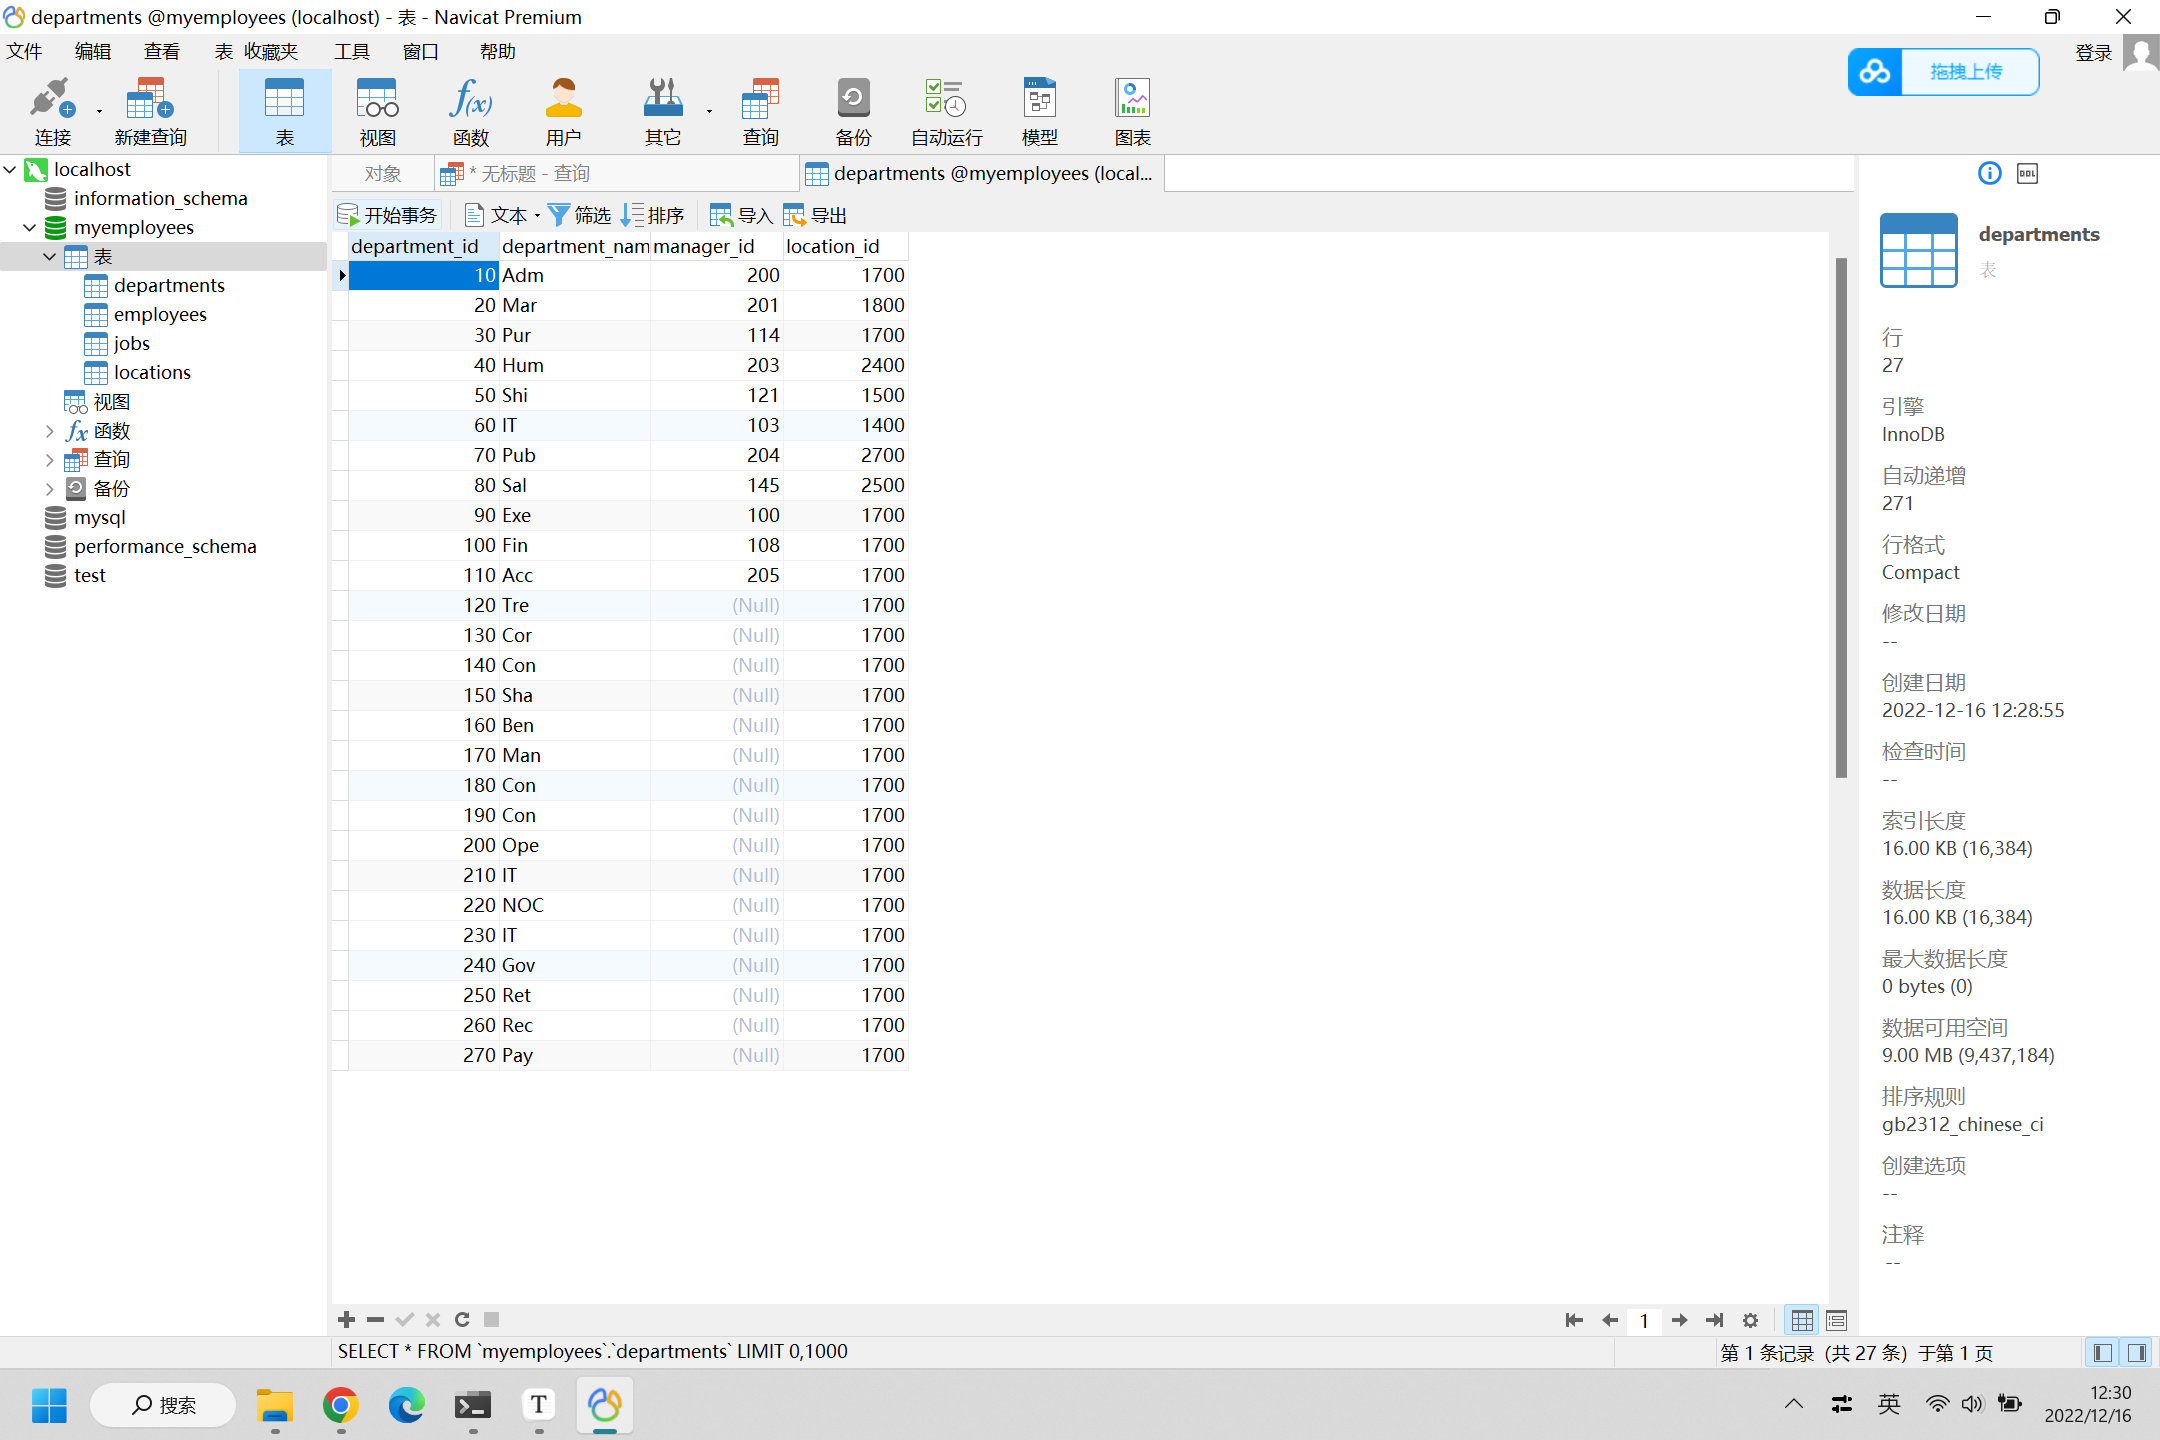Toggle the left navigation pane visibility
The width and height of the screenshot is (2160, 1440).
tap(2103, 1353)
